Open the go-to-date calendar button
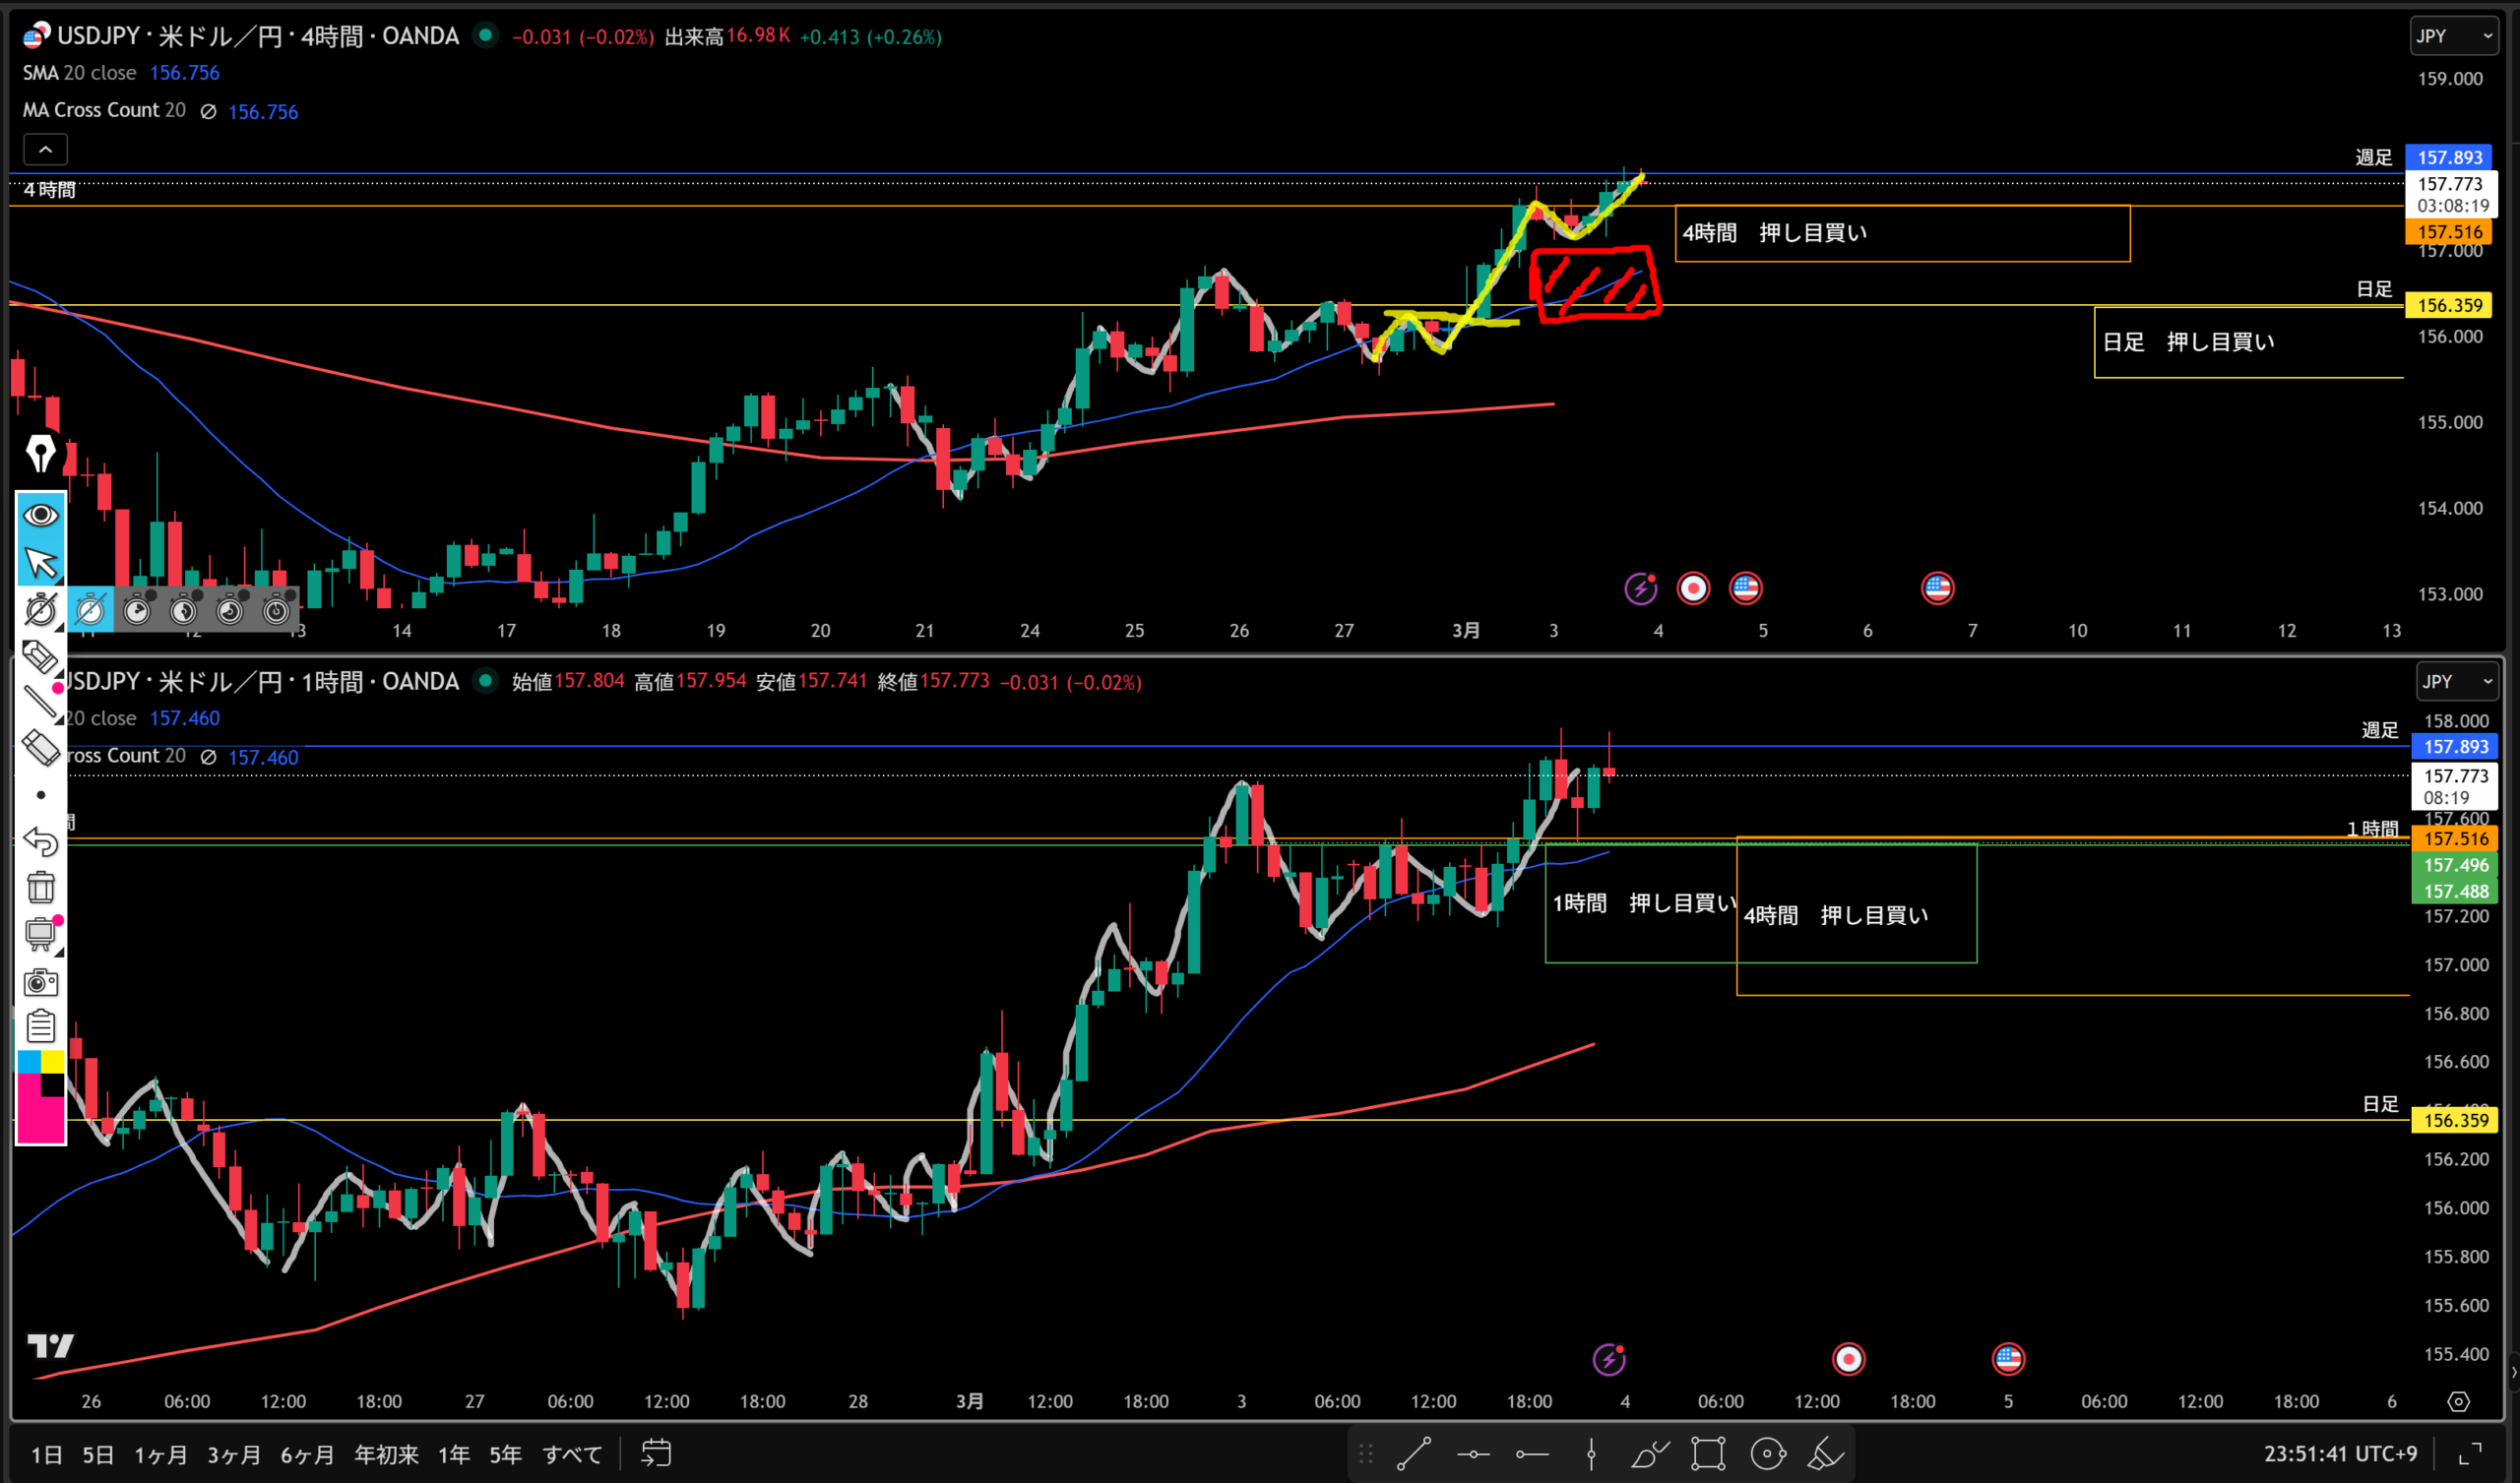2520x1483 pixels. (x=656, y=1453)
